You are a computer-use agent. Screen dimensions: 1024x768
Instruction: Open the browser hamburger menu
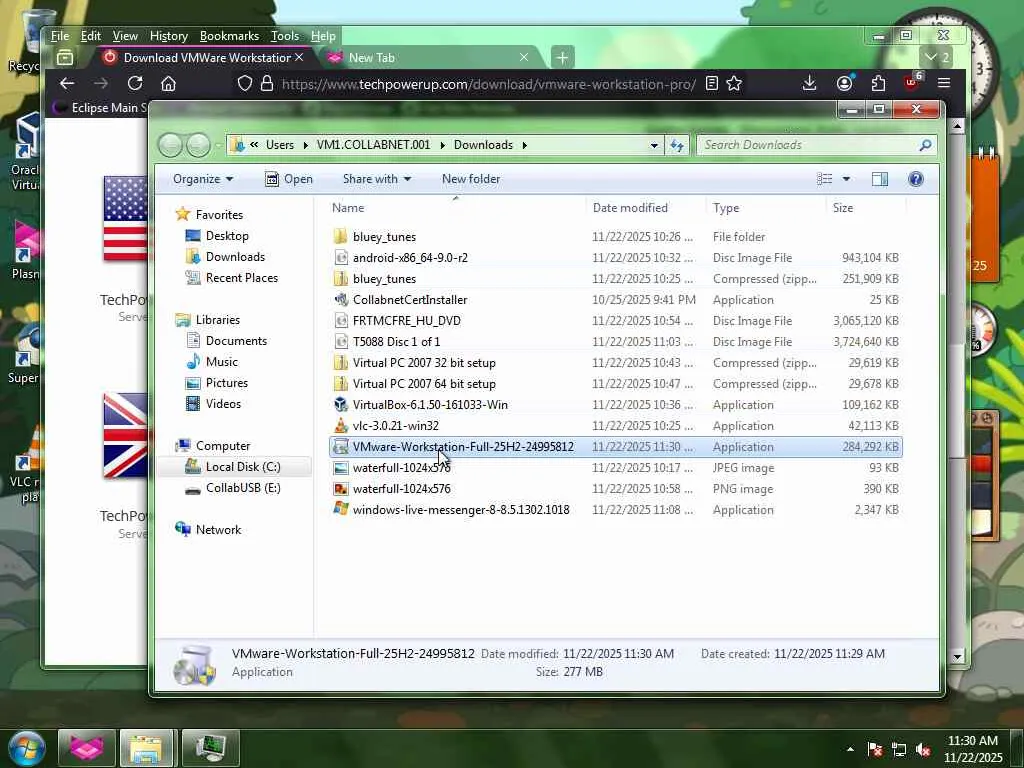coord(944,83)
